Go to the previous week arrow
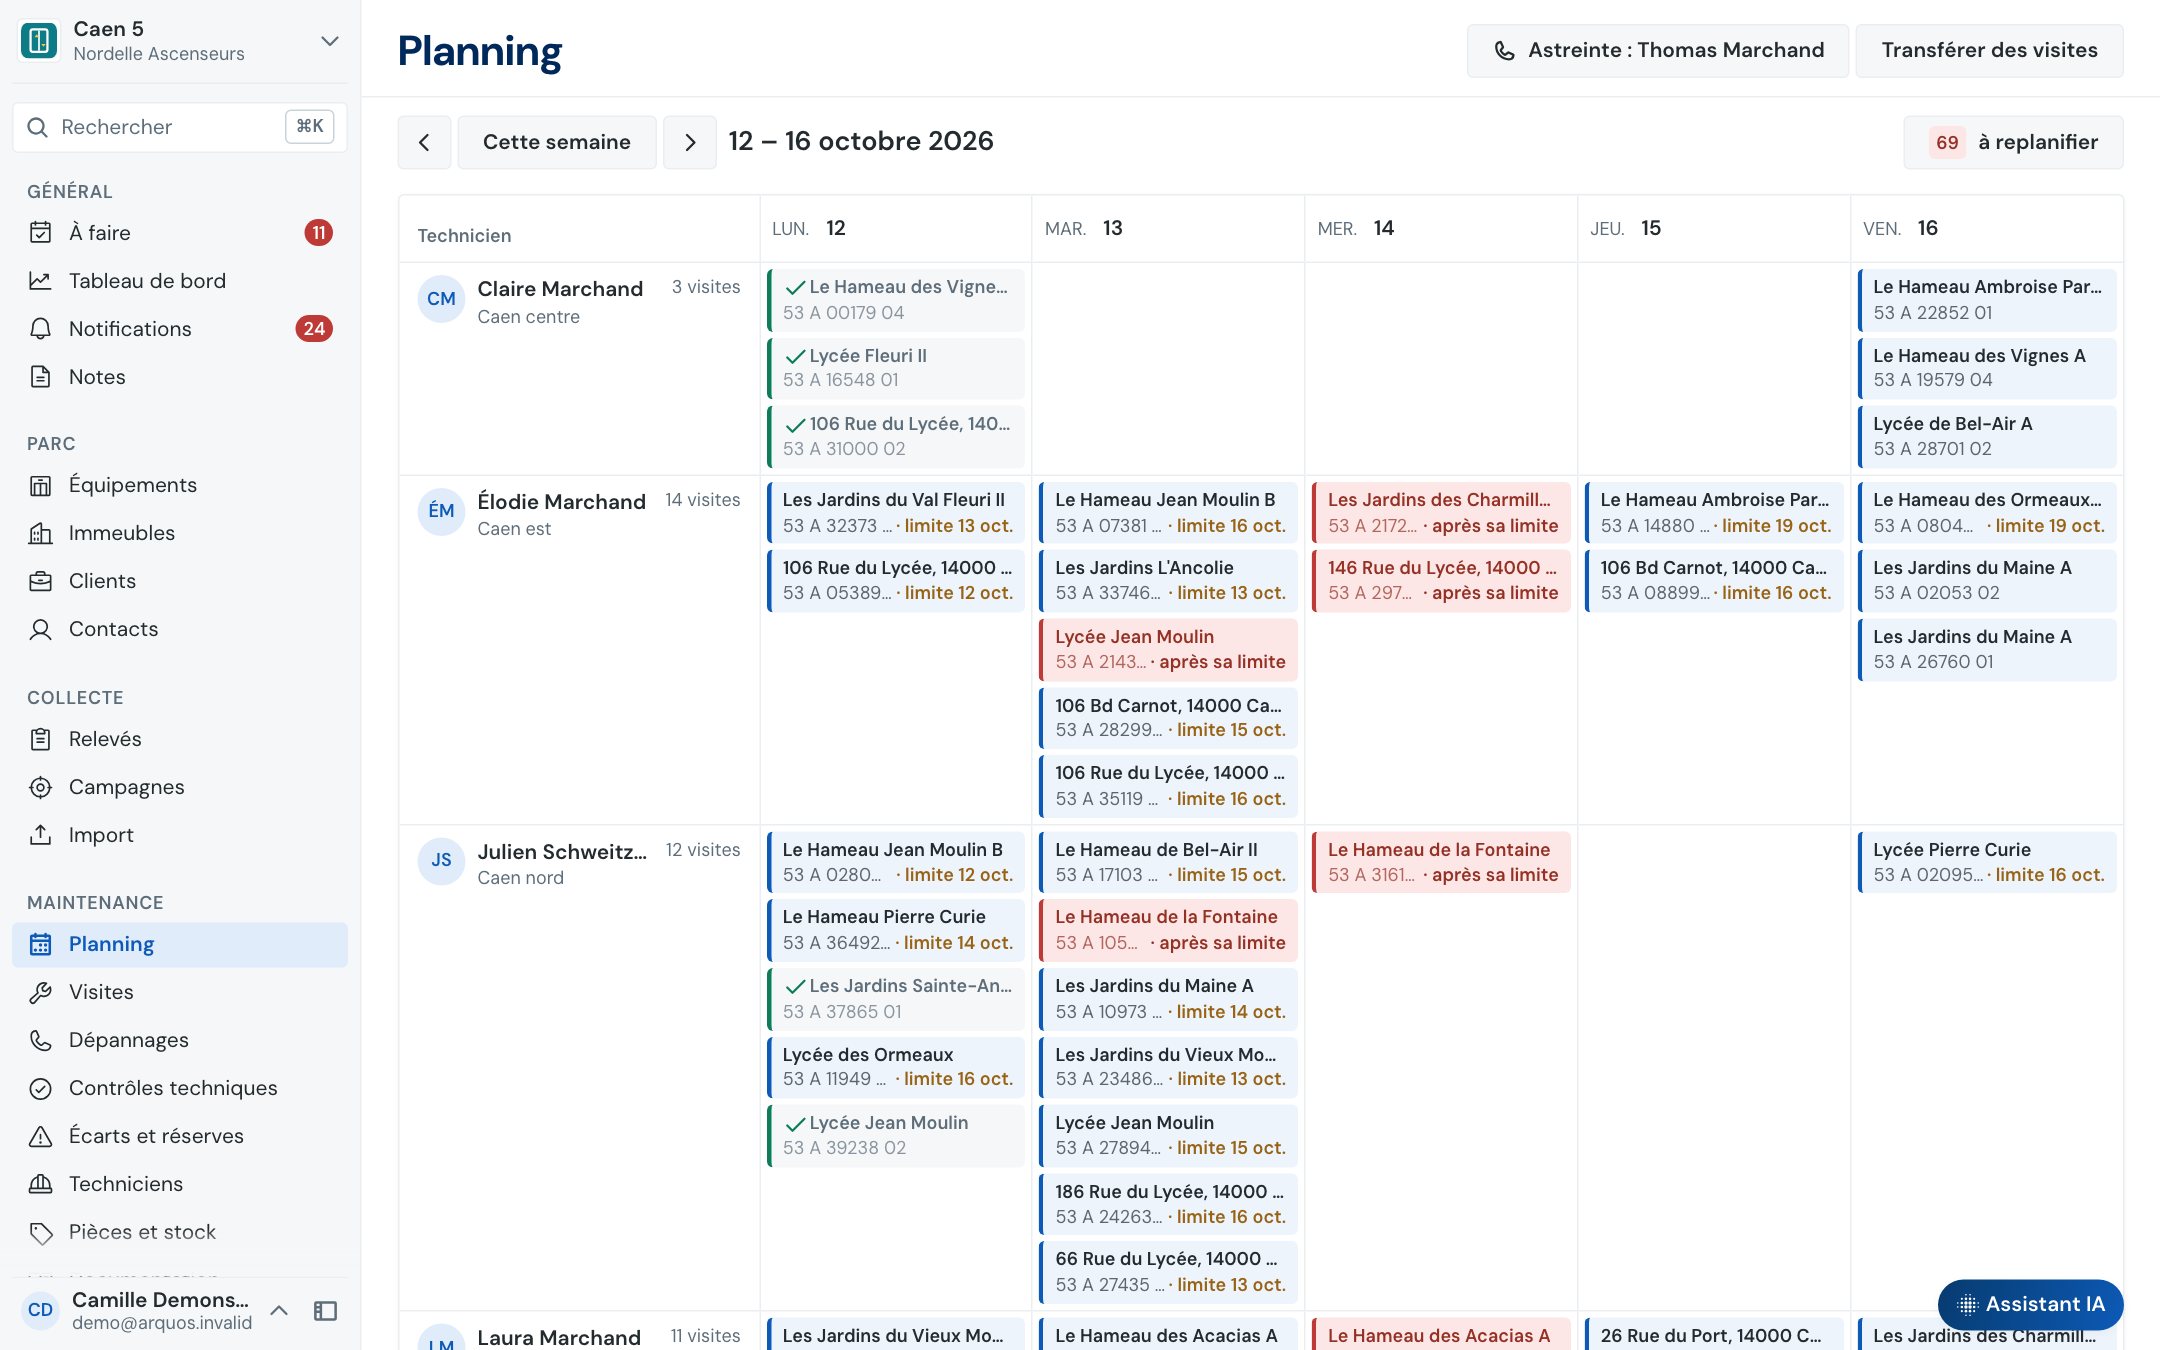2160x1350 pixels. coord(424,142)
